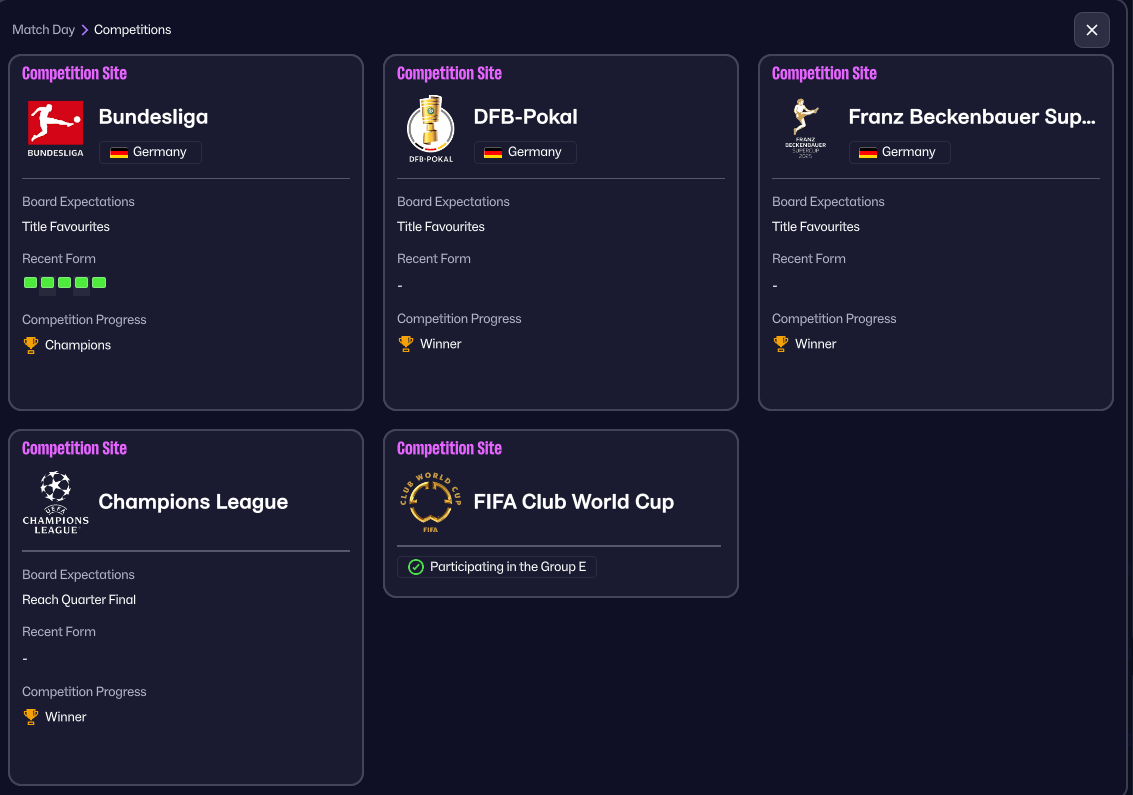
Task: Select the Competitions breadcrumb item
Action: point(132,30)
